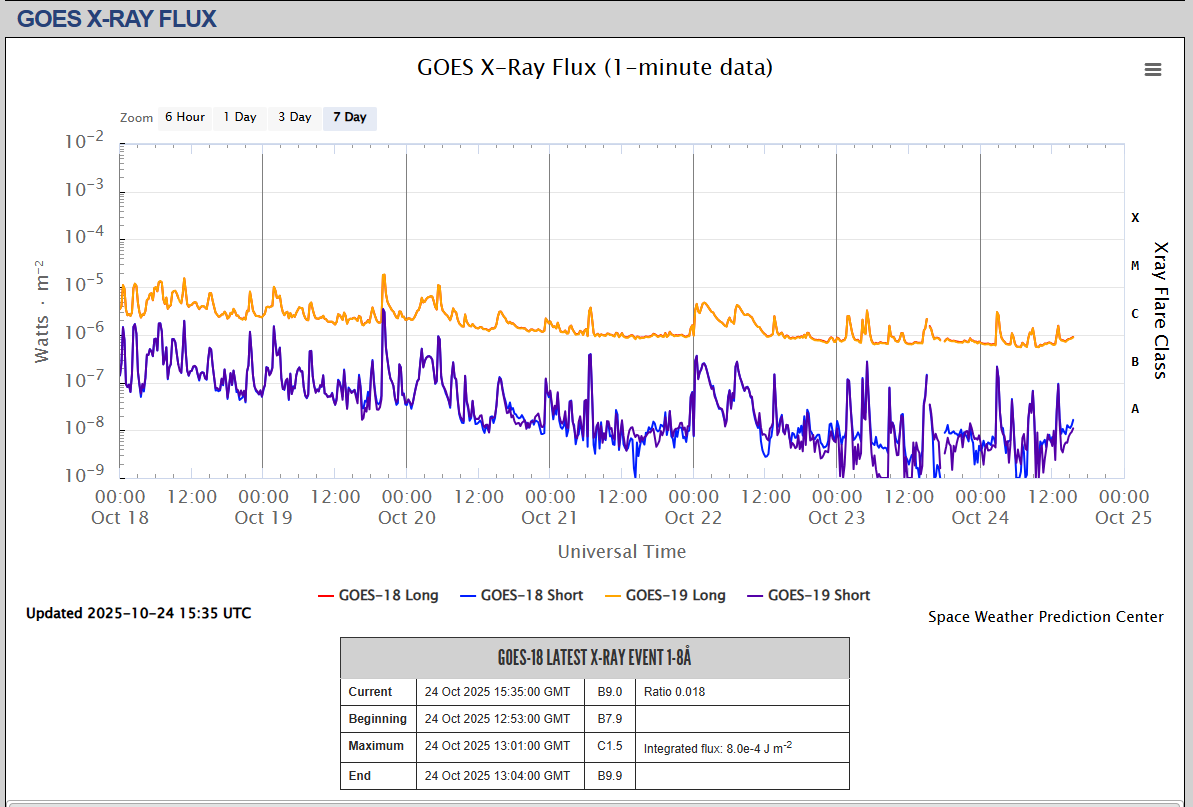
Task: Click the Universal Time axis title
Action: (x=621, y=552)
